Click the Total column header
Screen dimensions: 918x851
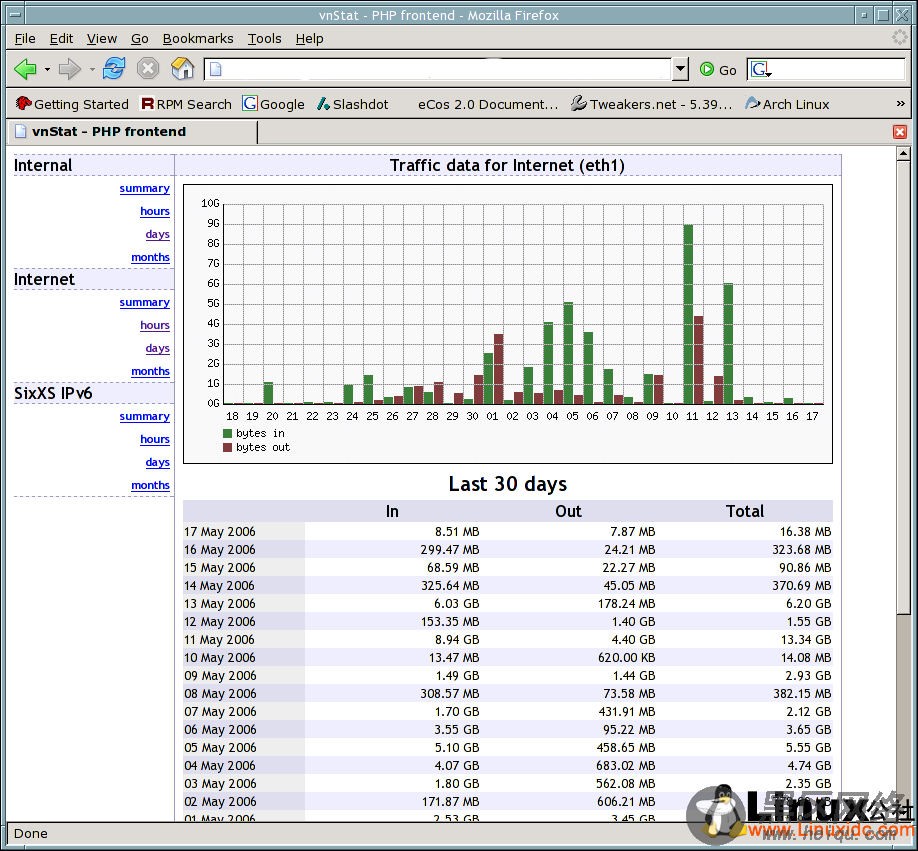745,512
